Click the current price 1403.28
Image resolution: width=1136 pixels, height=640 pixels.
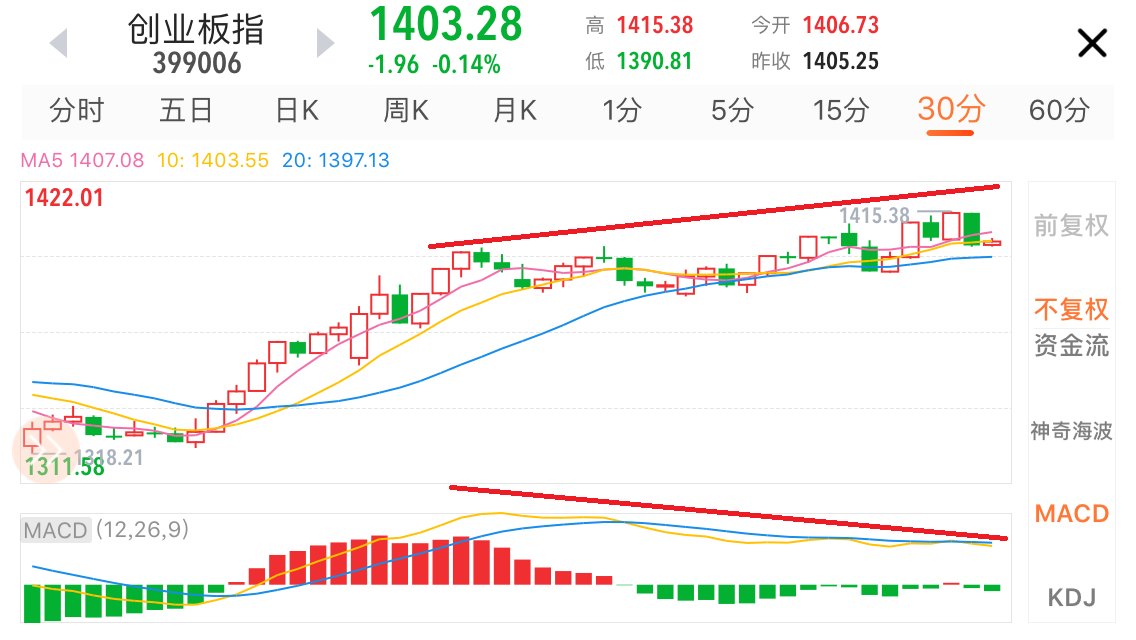446,24
